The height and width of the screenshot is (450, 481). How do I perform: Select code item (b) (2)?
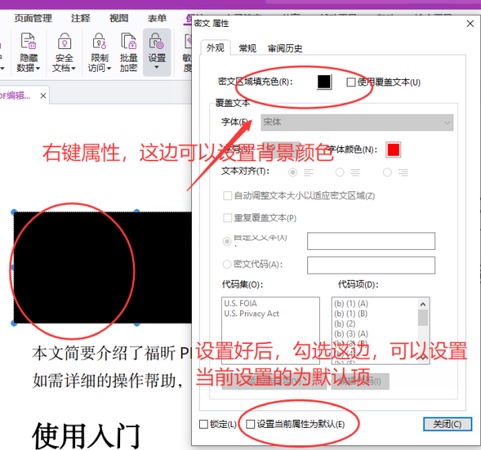point(345,324)
